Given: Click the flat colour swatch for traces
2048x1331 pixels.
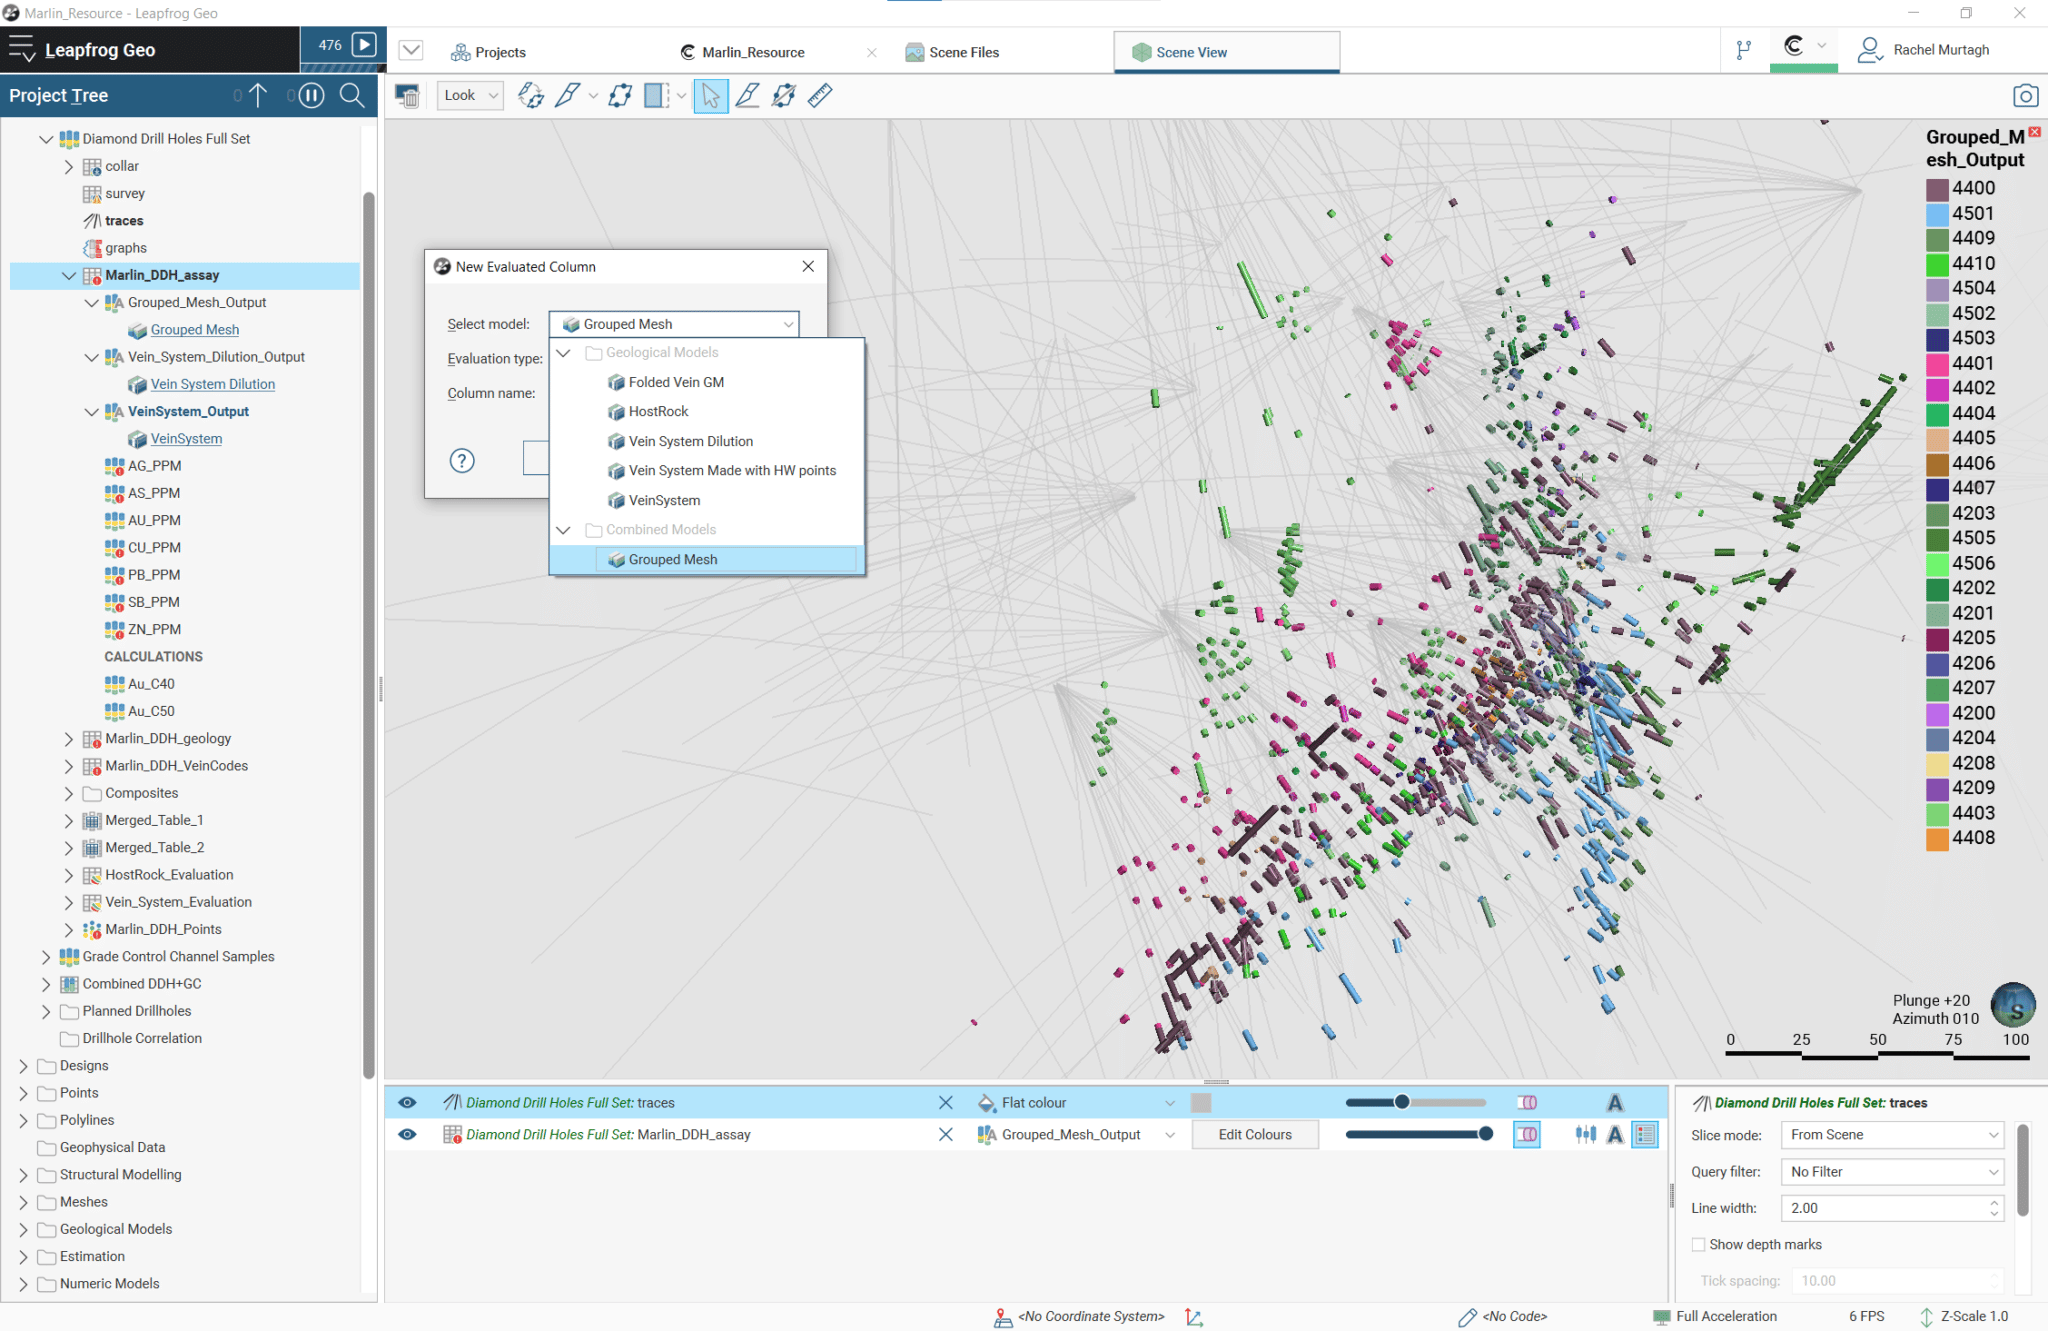Looking at the screenshot, I should (x=1201, y=1103).
